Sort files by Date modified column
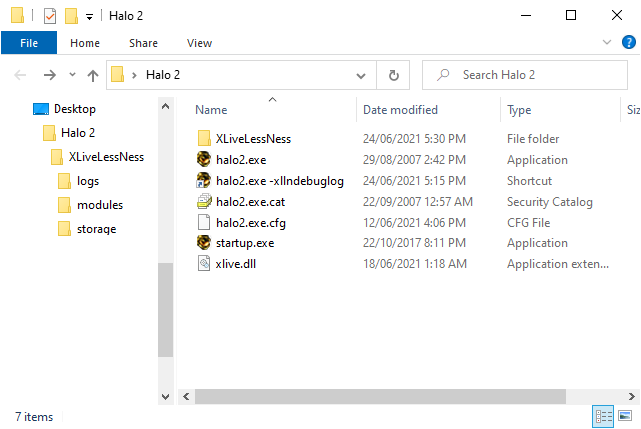This screenshot has height=429, width=641. [x=400, y=110]
